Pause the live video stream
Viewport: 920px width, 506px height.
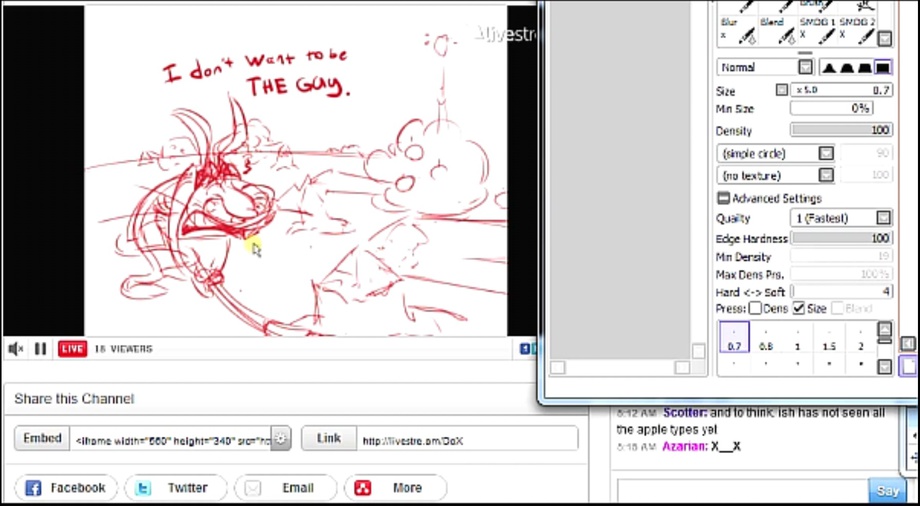pos(41,349)
